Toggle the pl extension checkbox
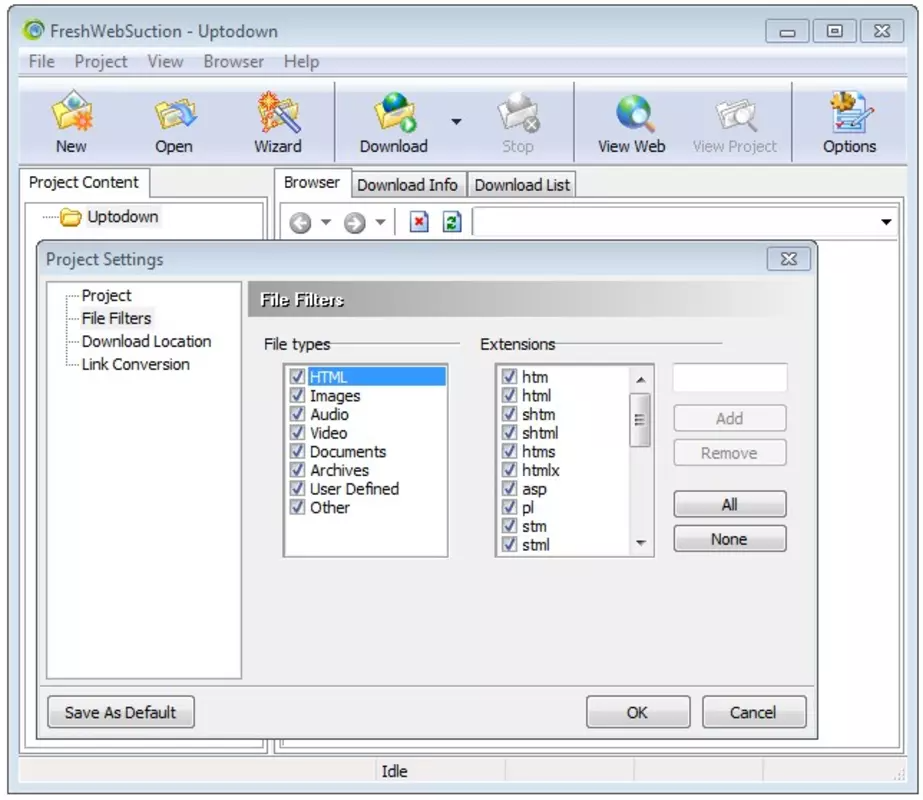The width and height of the screenshot is (923, 800). click(x=509, y=507)
